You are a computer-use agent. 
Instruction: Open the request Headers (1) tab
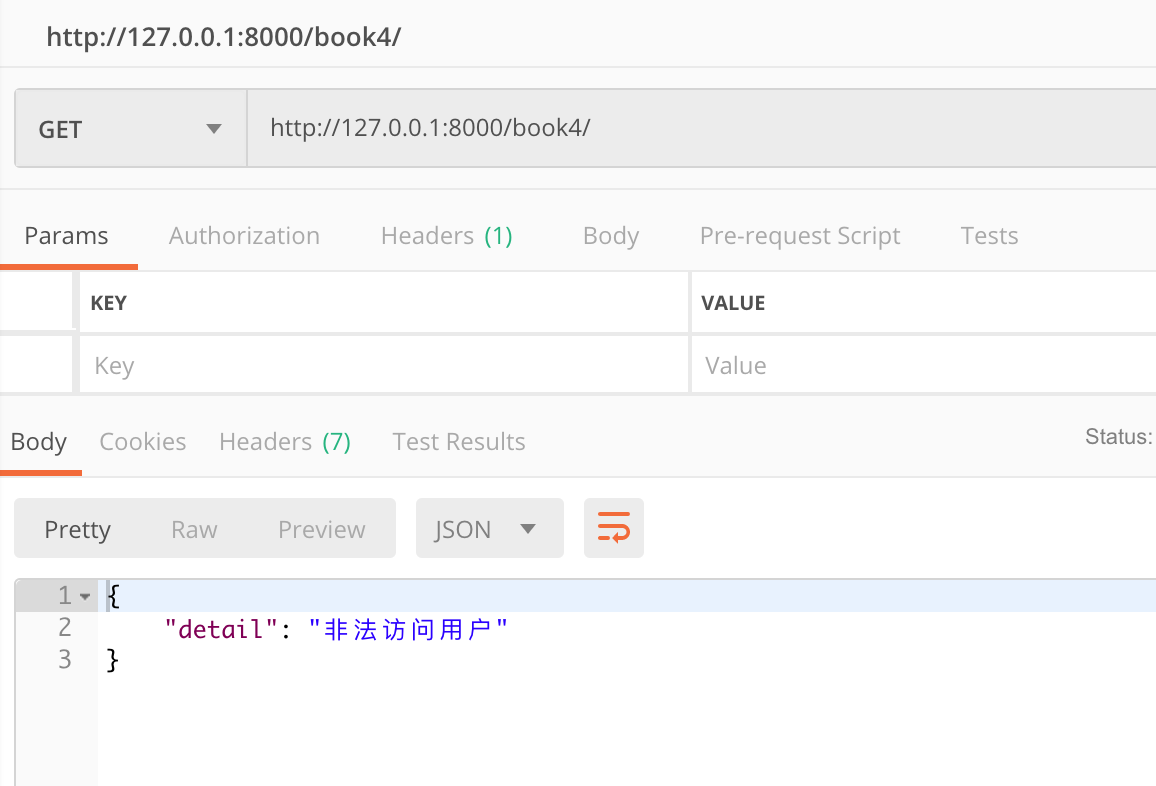(x=446, y=236)
